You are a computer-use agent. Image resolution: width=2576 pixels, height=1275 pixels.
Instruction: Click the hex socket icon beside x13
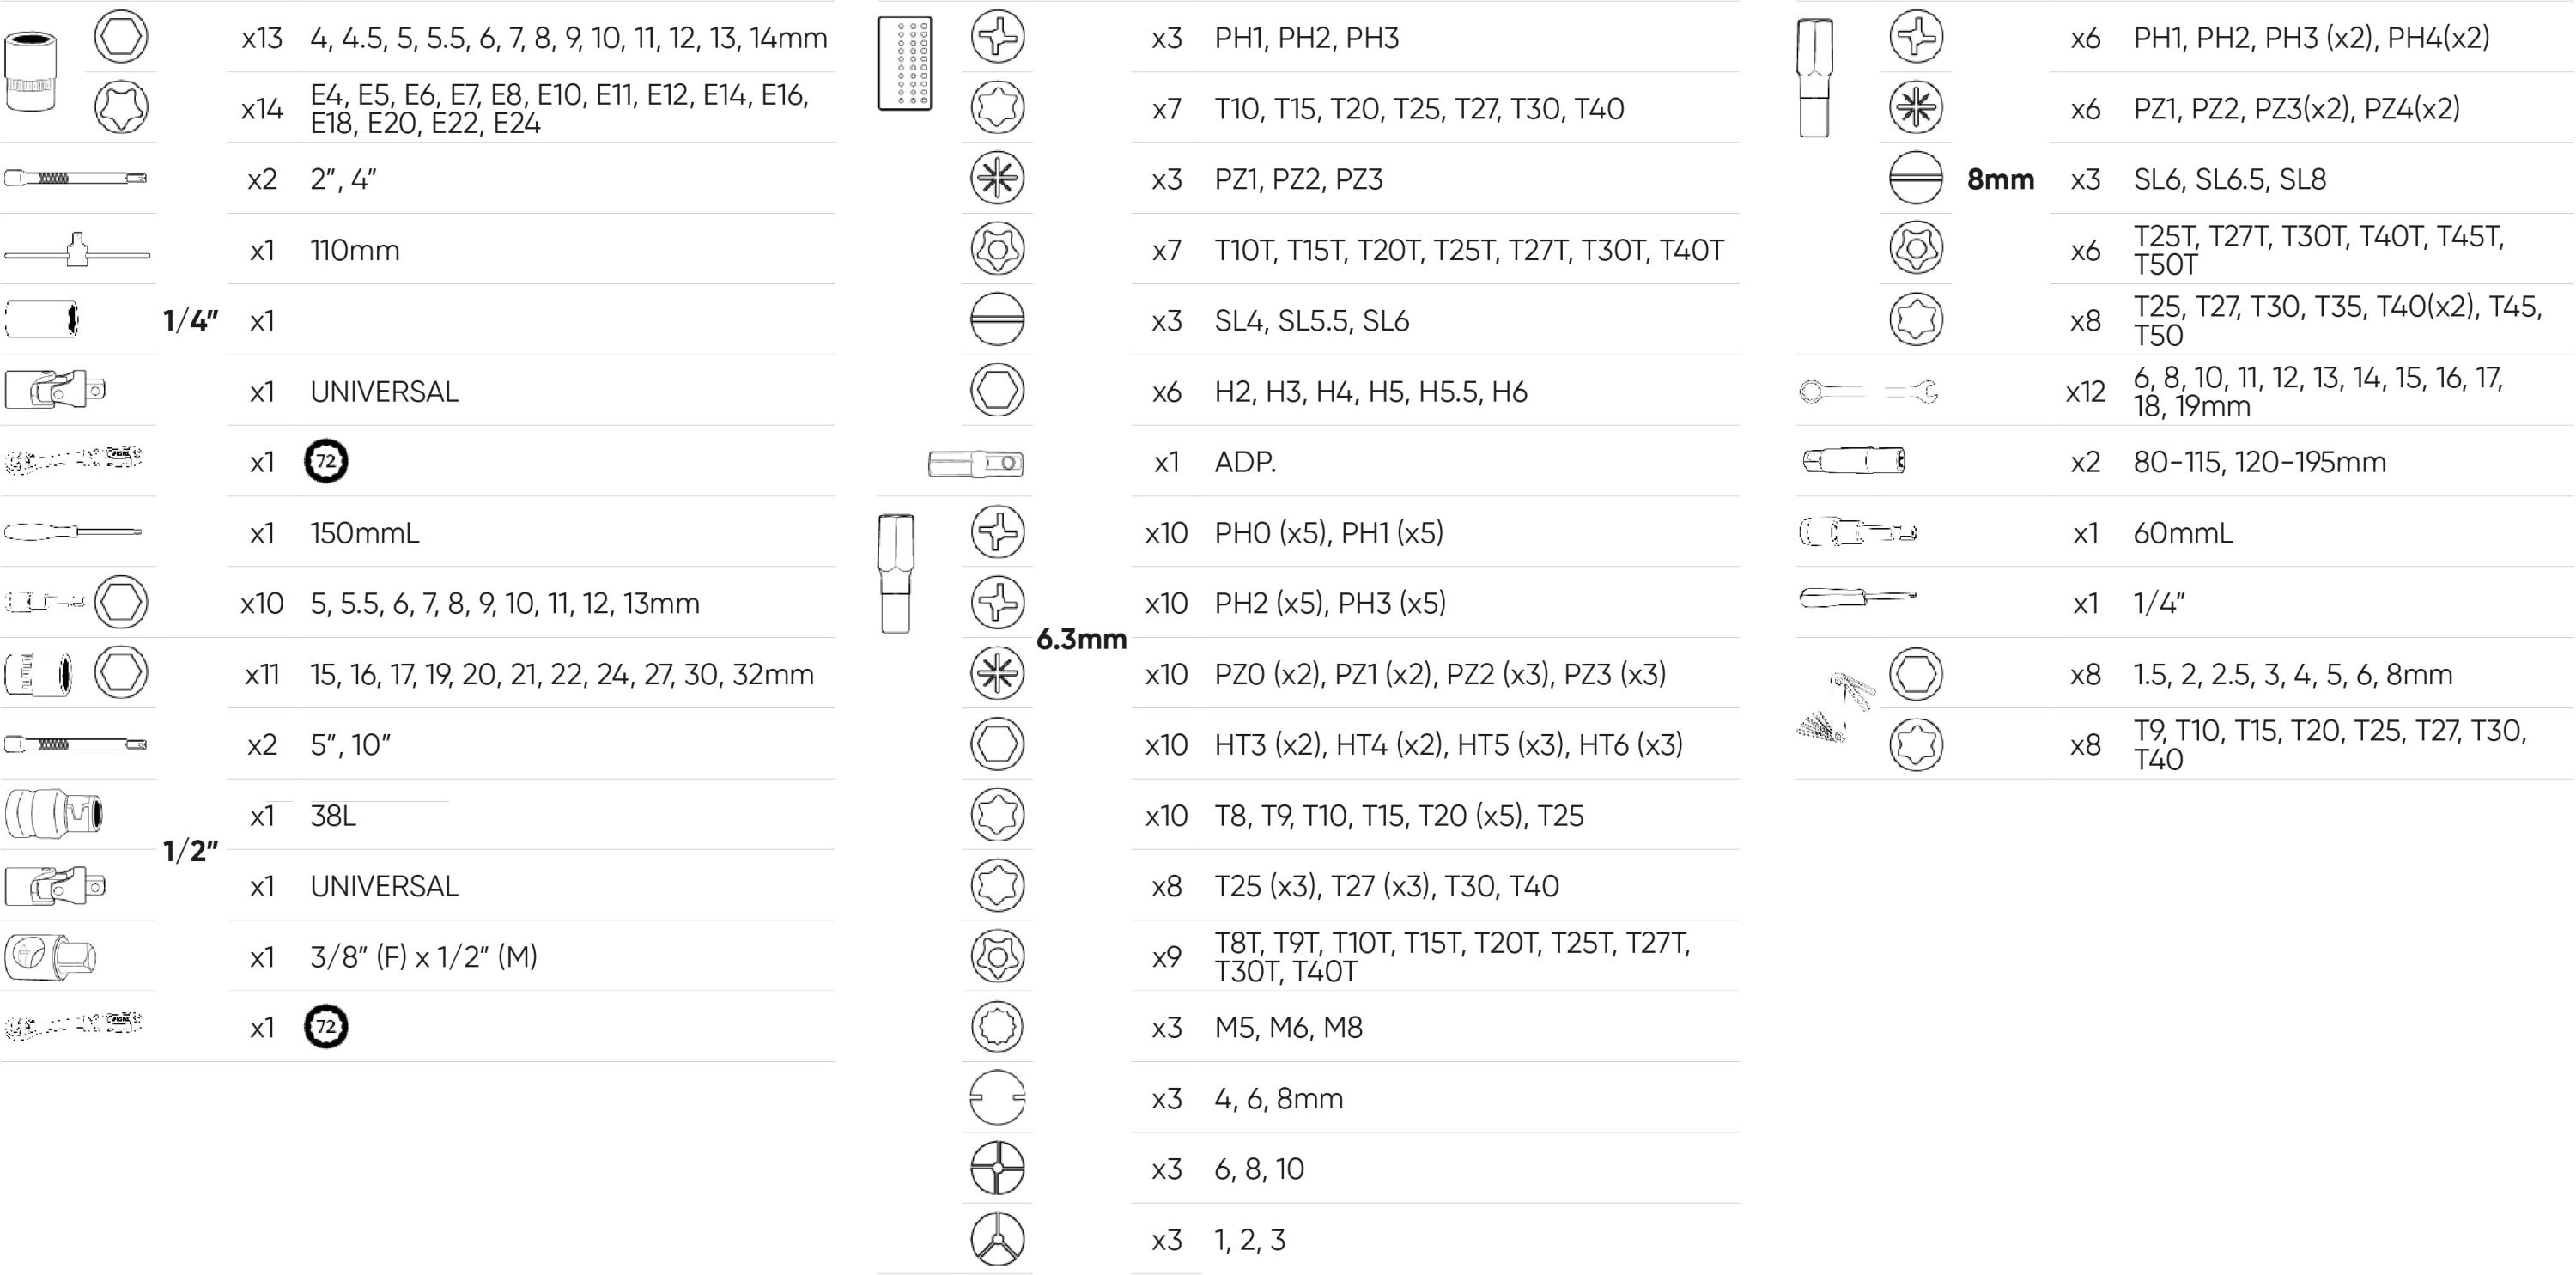(x=121, y=37)
